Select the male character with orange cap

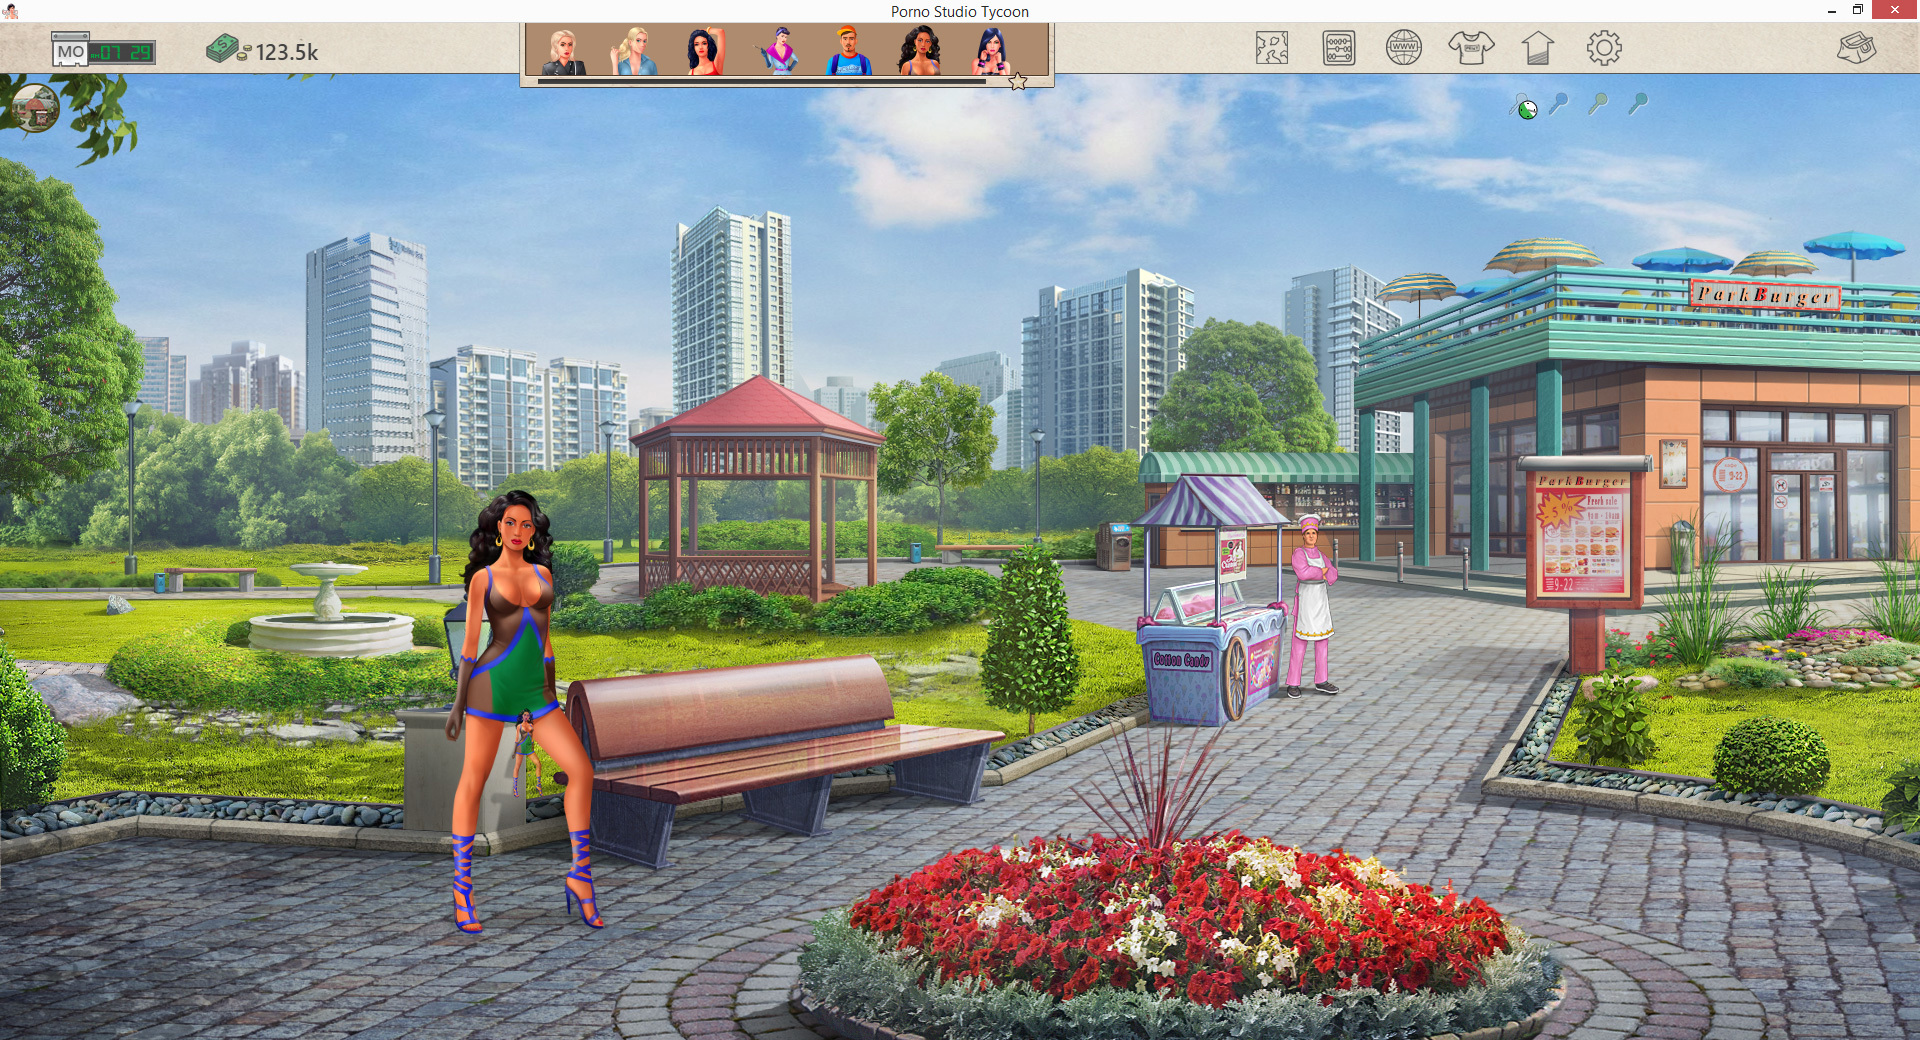click(849, 52)
